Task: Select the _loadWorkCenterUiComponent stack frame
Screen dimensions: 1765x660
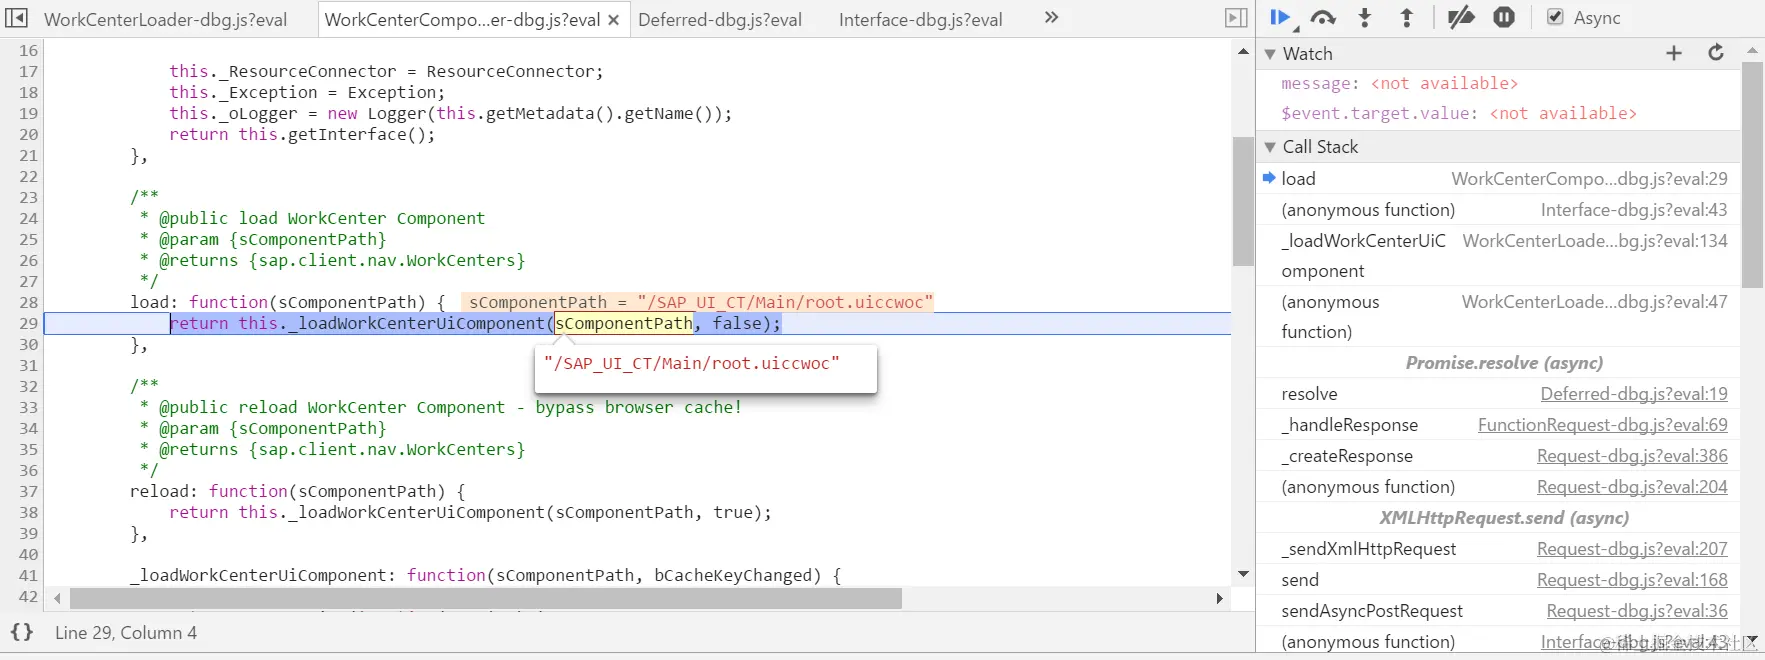Action: coord(1498,256)
